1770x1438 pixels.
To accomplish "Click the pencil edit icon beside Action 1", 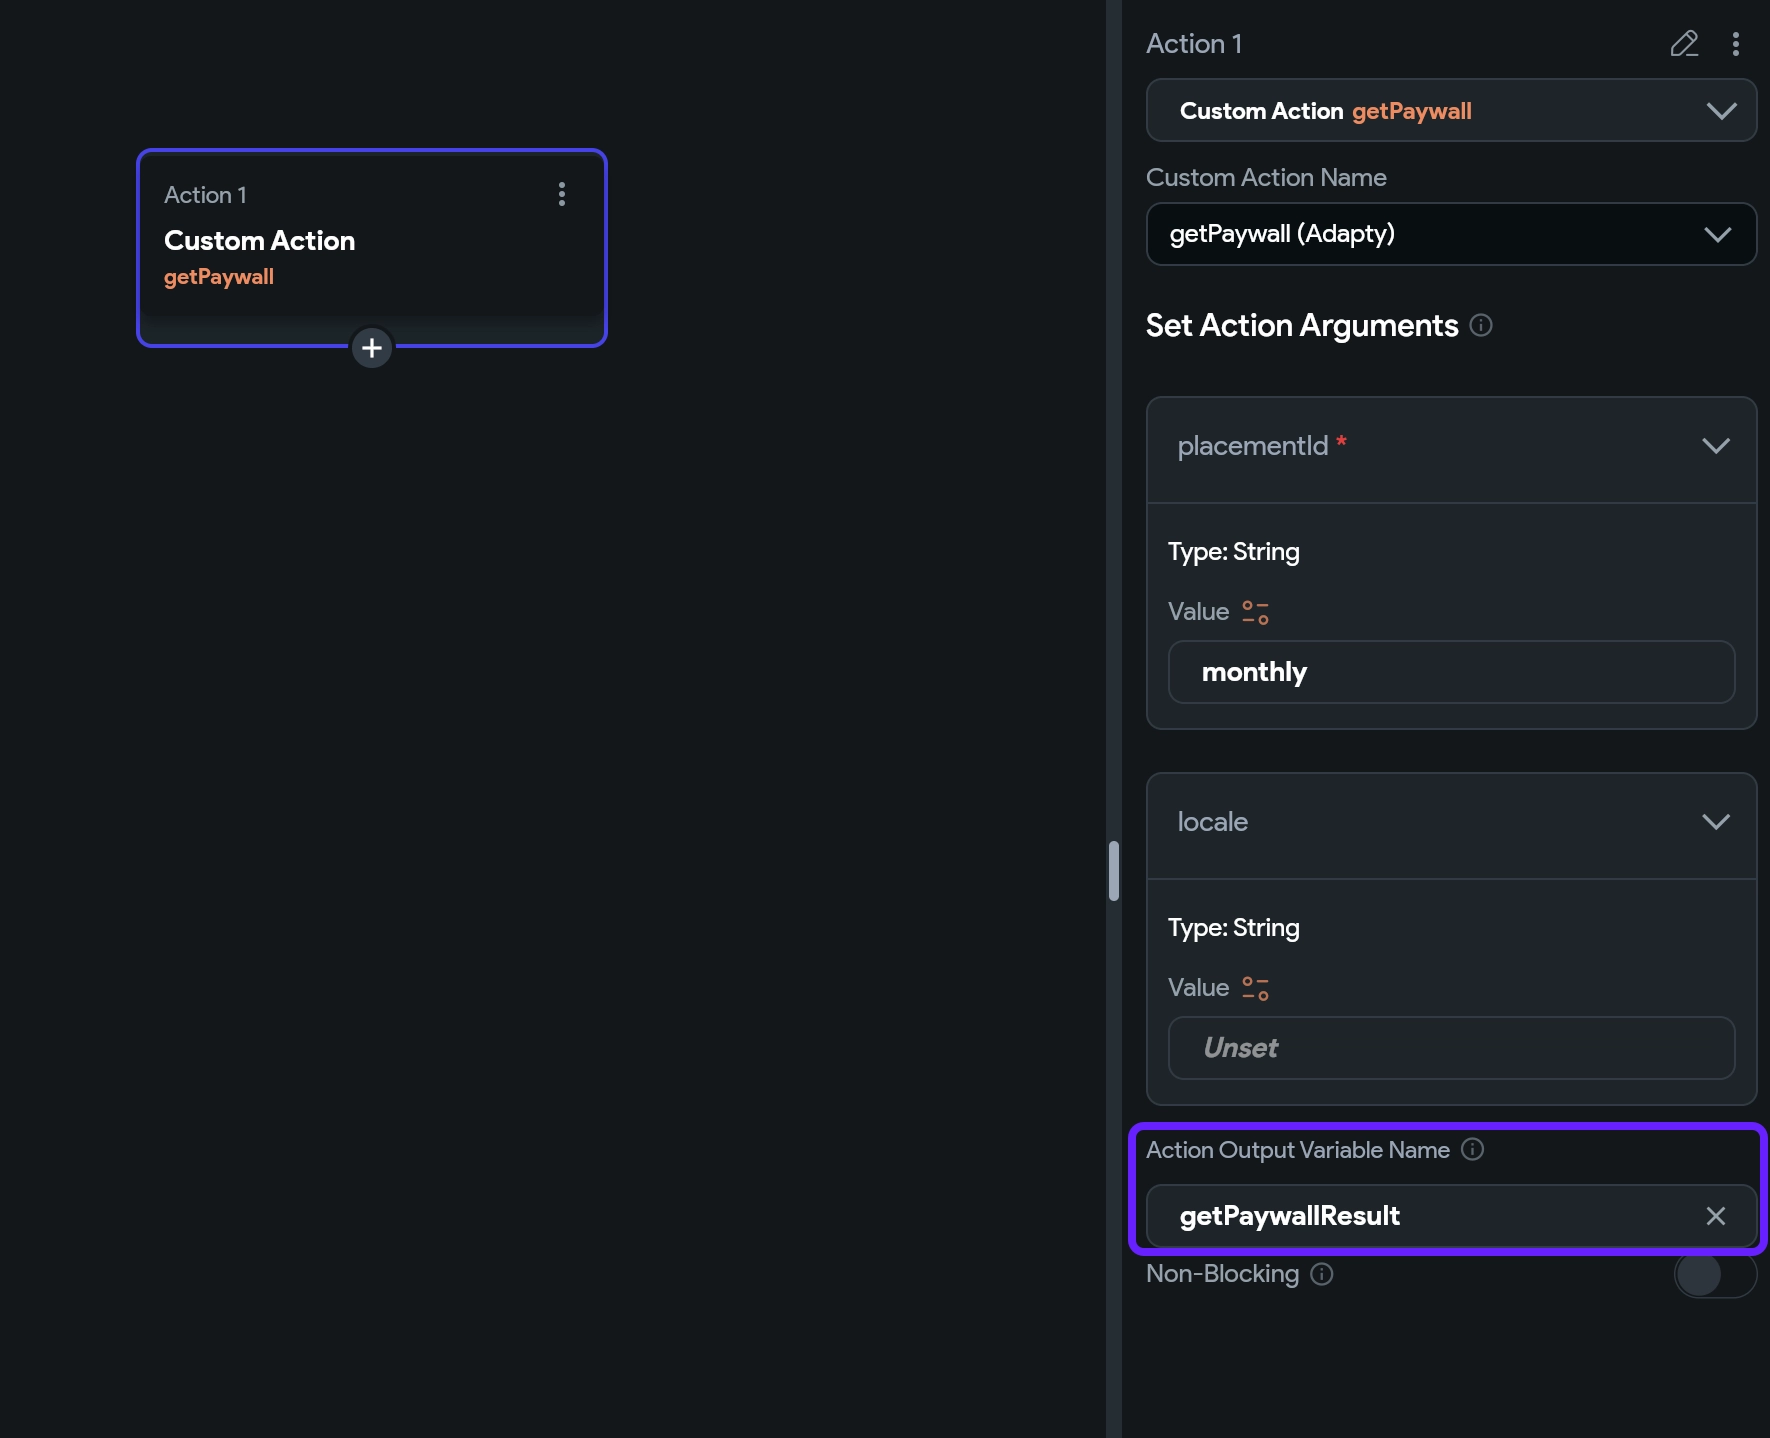I will click(1684, 44).
